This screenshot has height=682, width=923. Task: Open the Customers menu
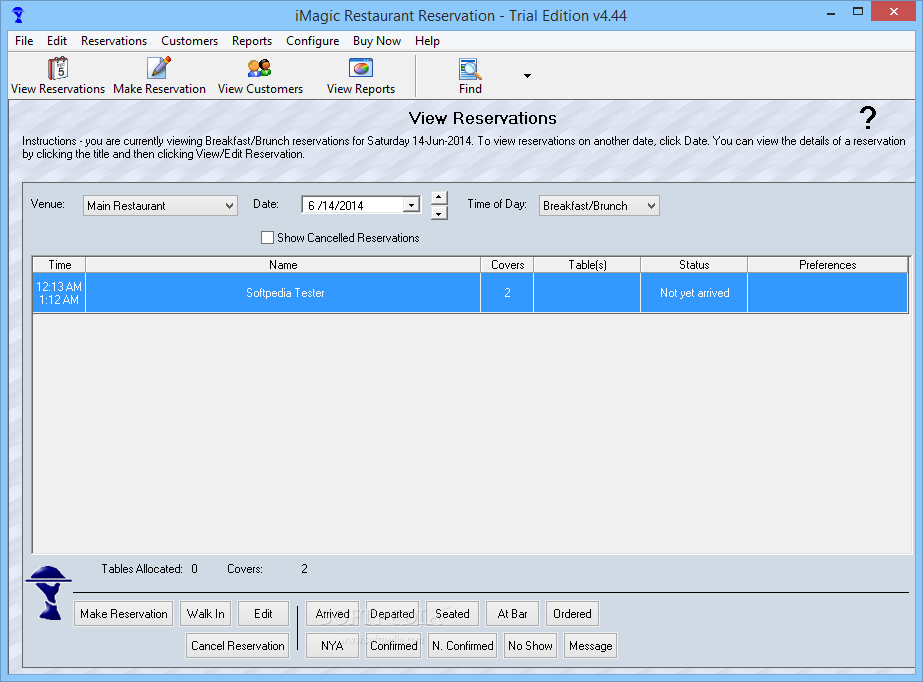coord(190,41)
